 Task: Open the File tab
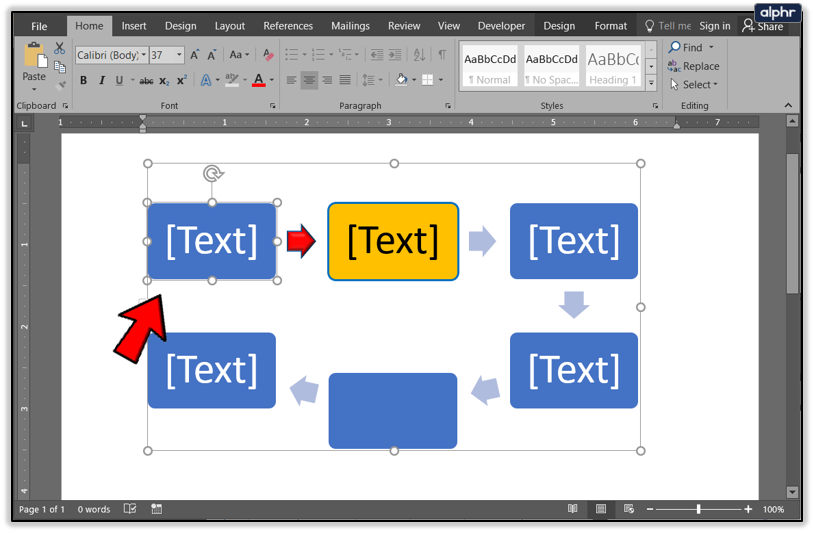pyautogui.click(x=39, y=26)
